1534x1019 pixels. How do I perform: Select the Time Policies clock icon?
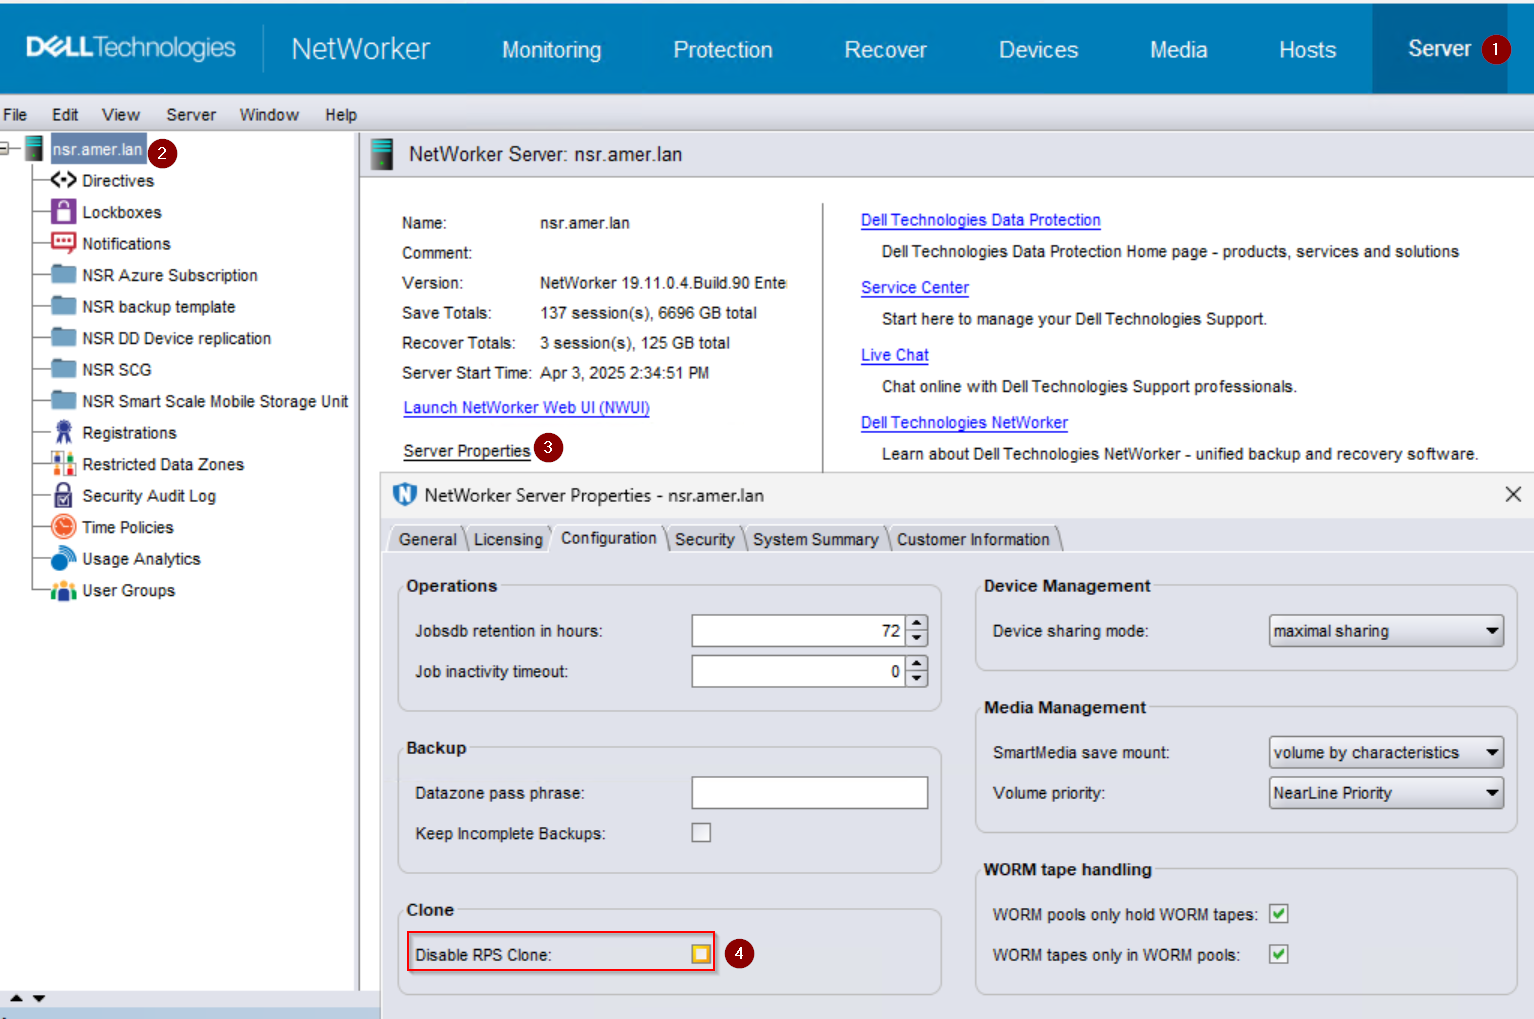click(62, 527)
